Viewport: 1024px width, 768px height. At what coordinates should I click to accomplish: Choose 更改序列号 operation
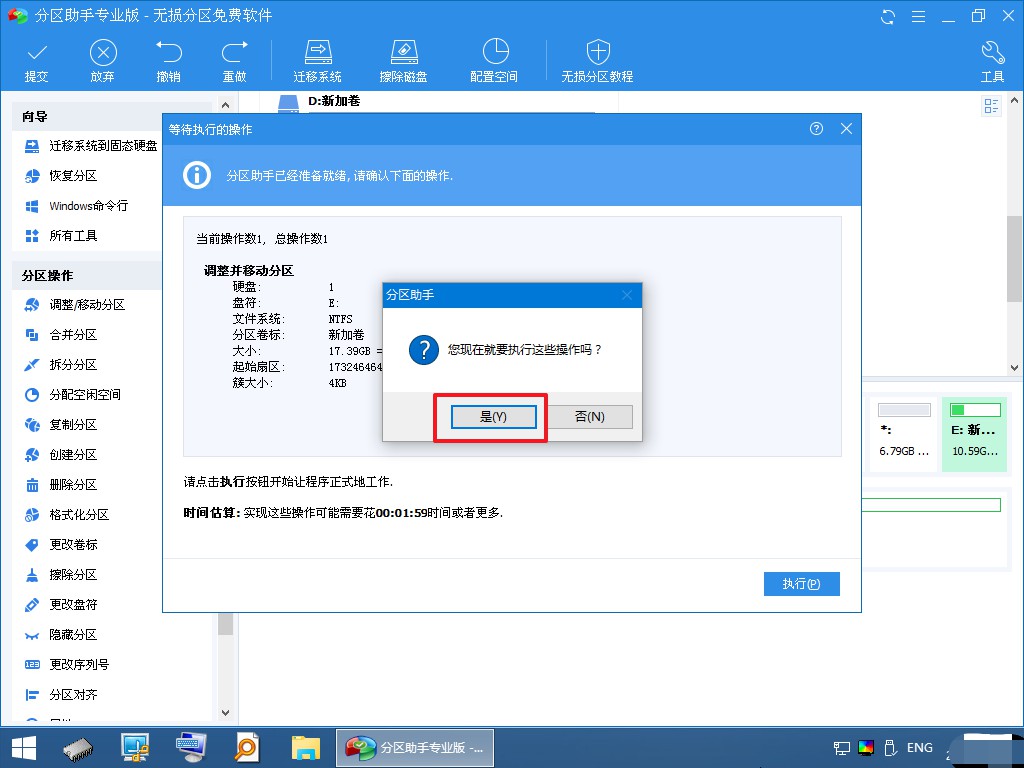pos(67,665)
